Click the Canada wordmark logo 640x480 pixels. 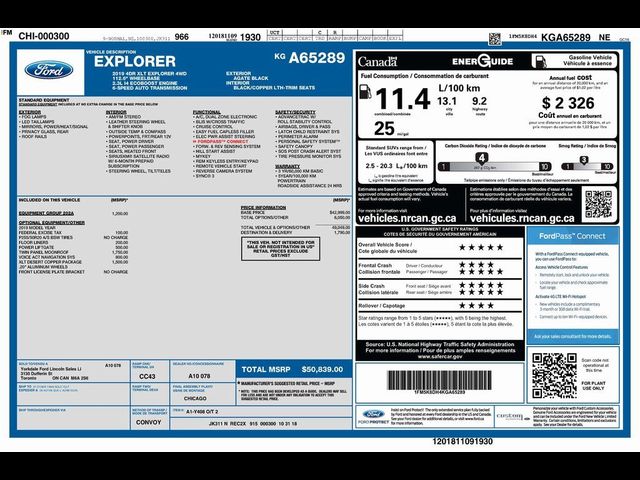pyautogui.click(x=377, y=62)
